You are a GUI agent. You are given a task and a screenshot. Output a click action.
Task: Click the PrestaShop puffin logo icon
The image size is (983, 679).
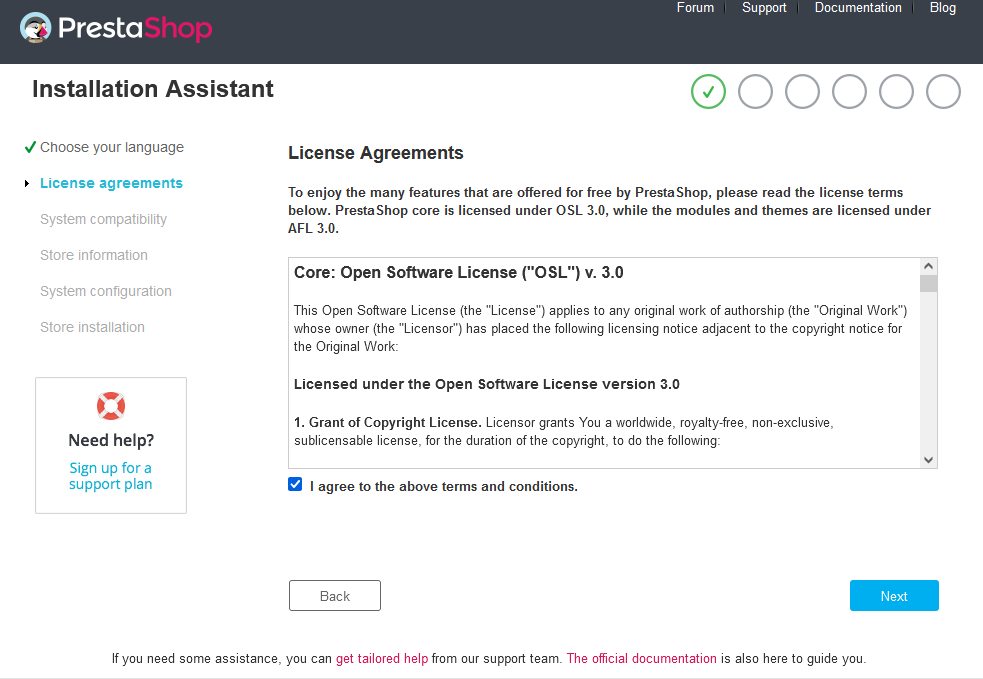(x=35, y=28)
